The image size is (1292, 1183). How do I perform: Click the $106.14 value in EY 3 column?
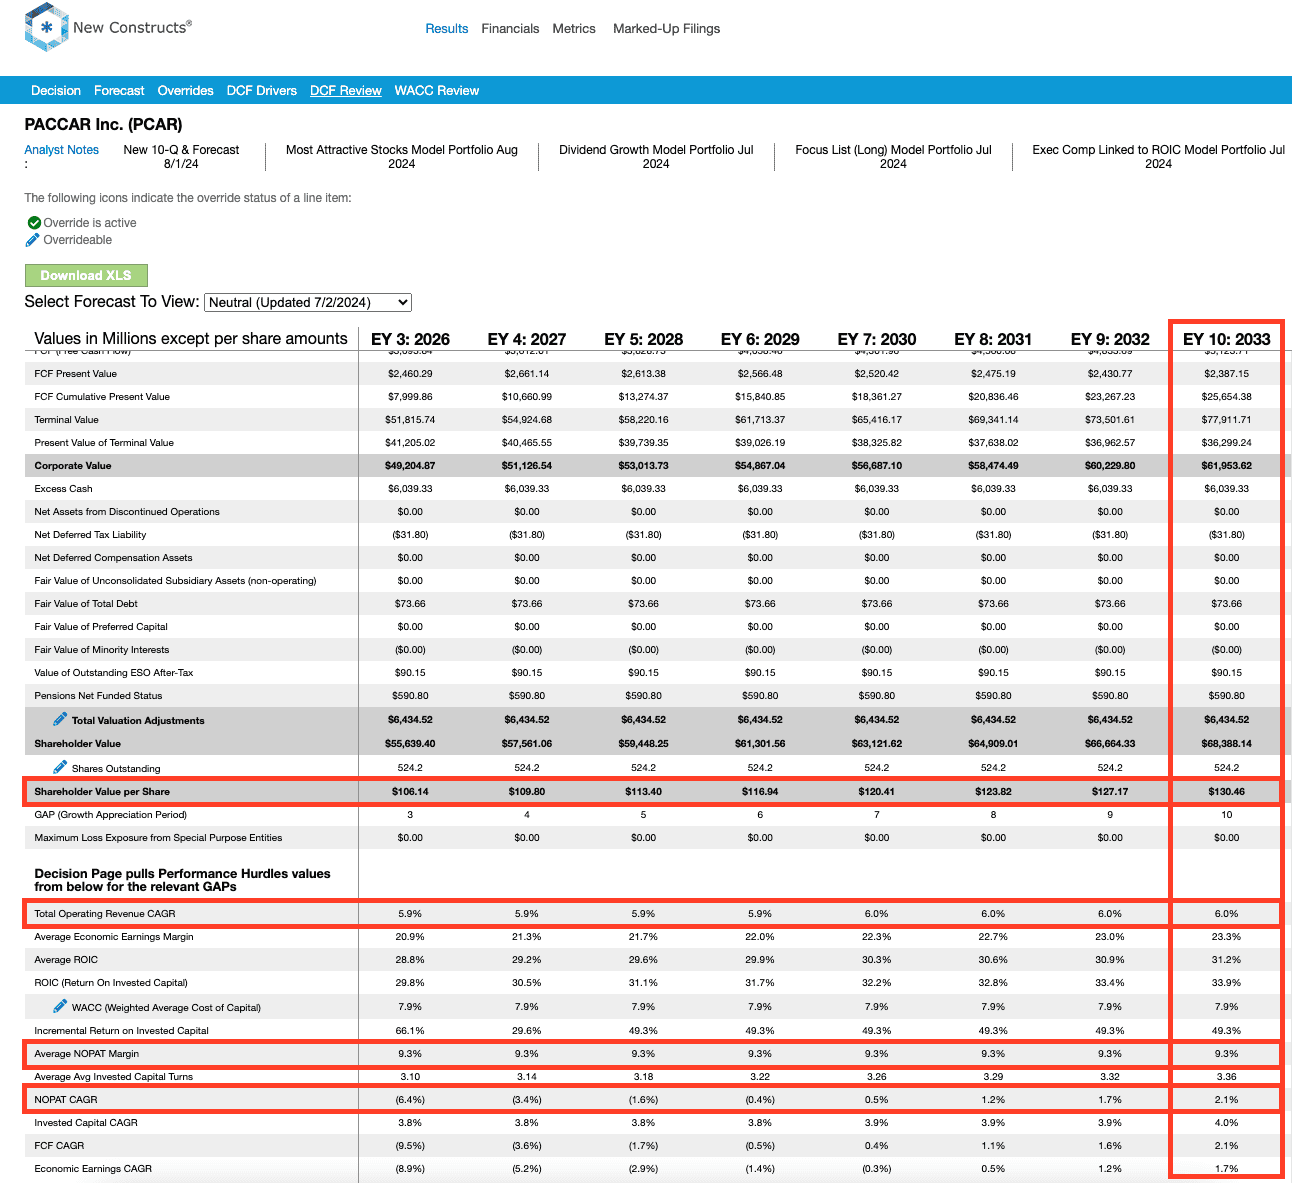tap(410, 792)
